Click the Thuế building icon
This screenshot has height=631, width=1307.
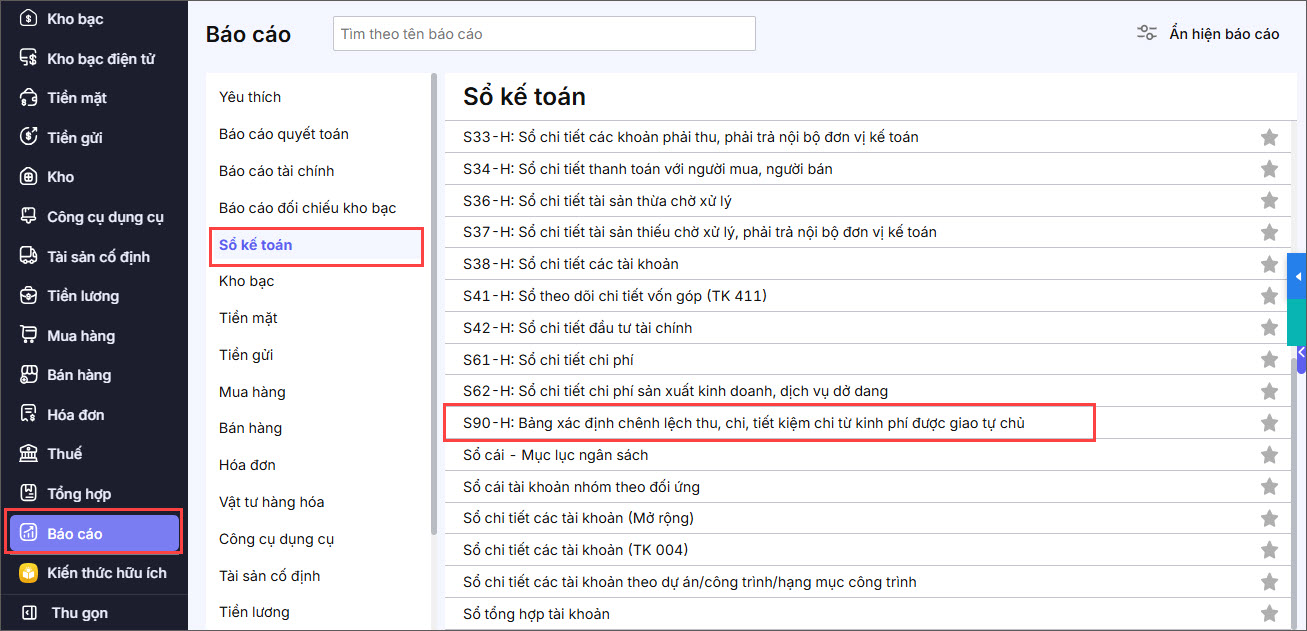29,454
